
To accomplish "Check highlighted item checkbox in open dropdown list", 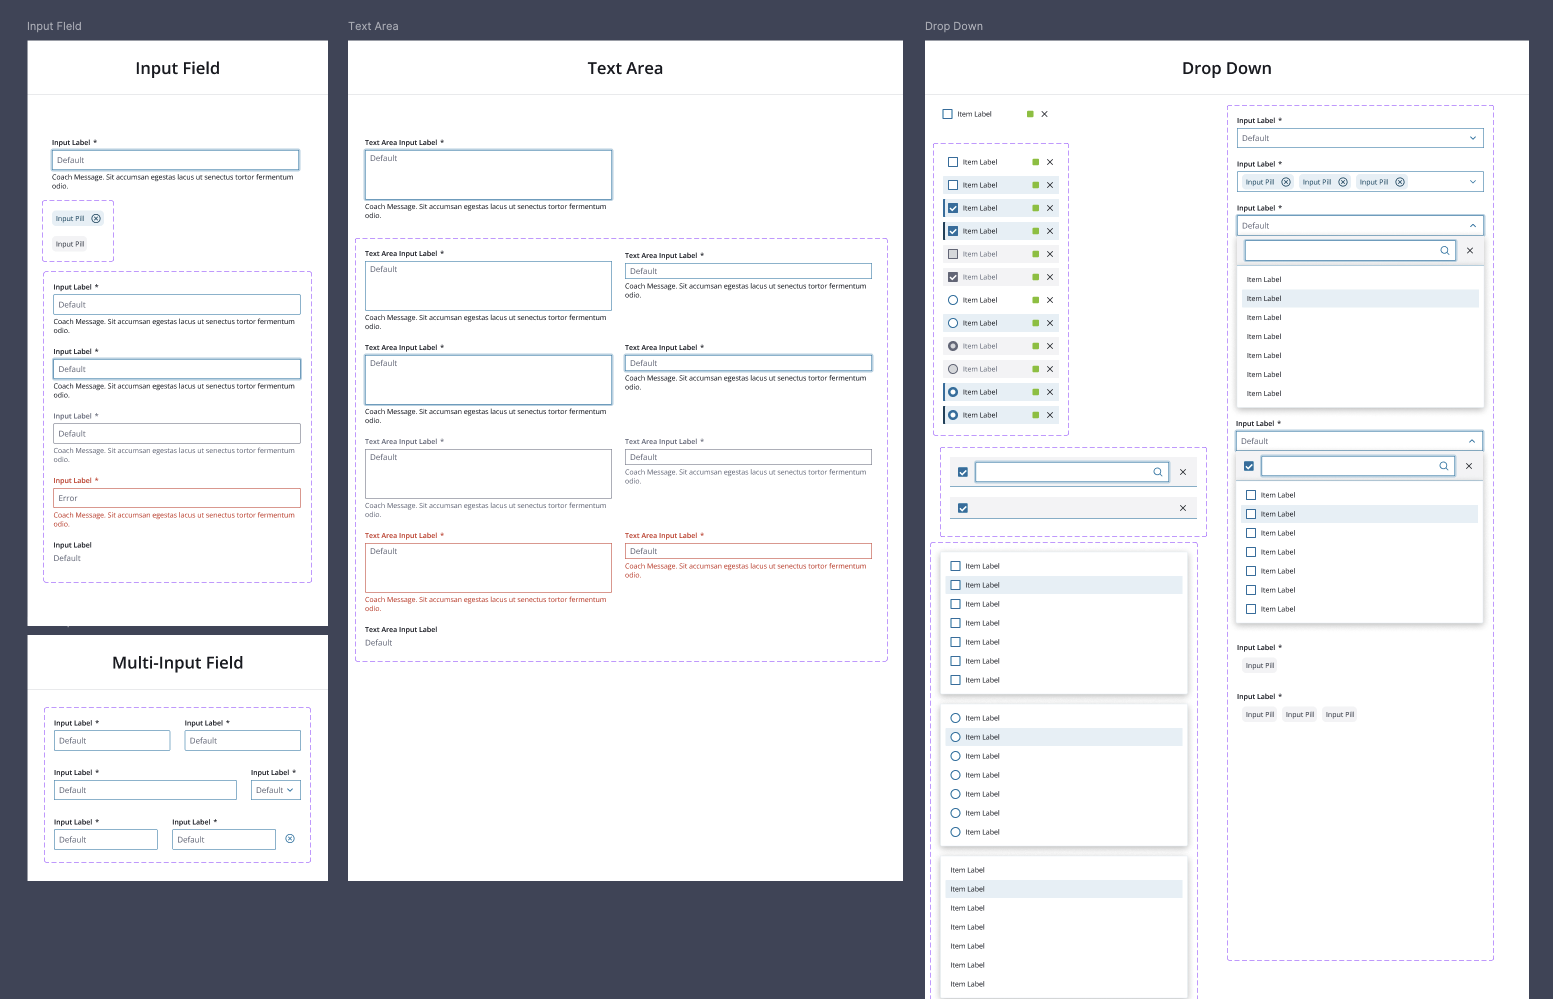I will pyautogui.click(x=1251, y=514).
